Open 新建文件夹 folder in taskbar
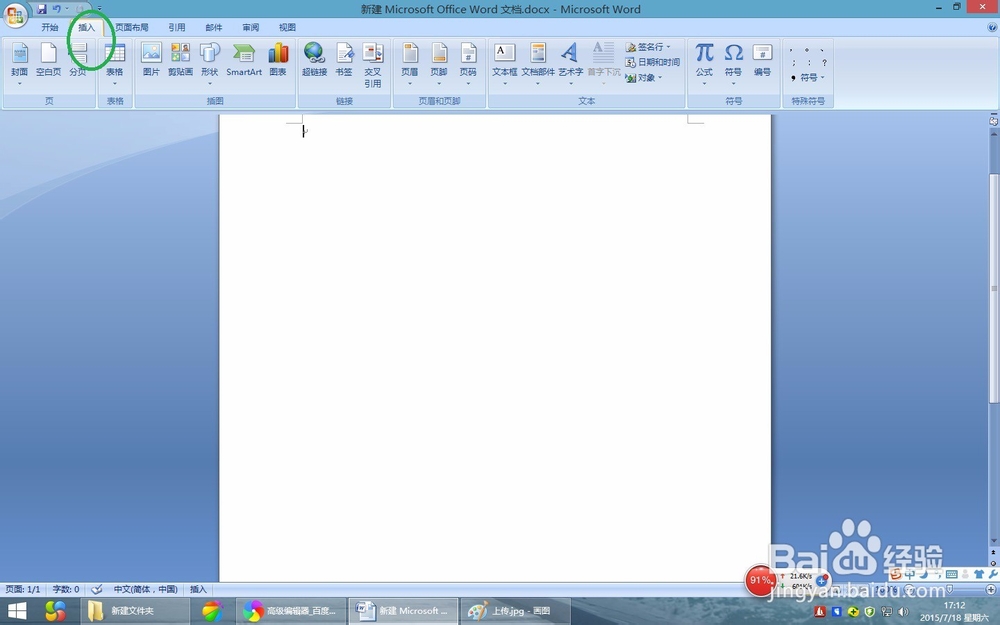The image size is (1000, 625). pos(134,611)
